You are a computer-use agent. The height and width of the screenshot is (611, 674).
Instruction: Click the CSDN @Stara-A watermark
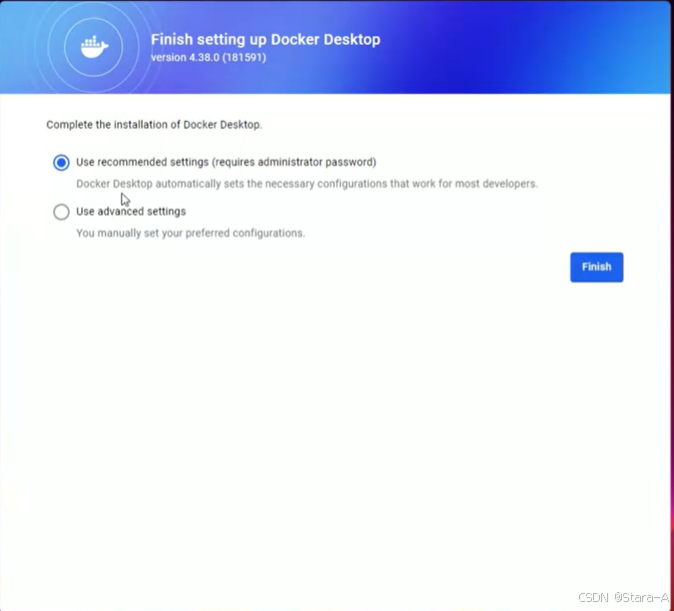tap(623, 597)
